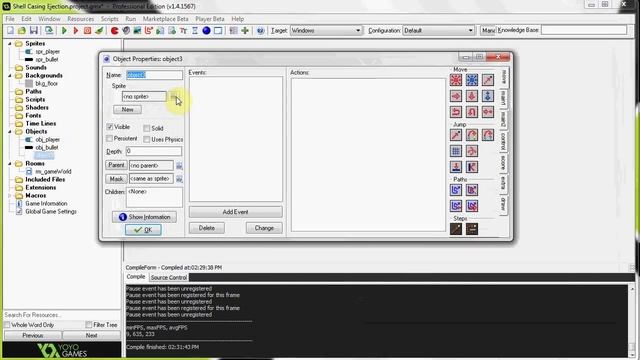Click the Change event button
The width and height of the screenshot is (640, 360).
point(264,228)
